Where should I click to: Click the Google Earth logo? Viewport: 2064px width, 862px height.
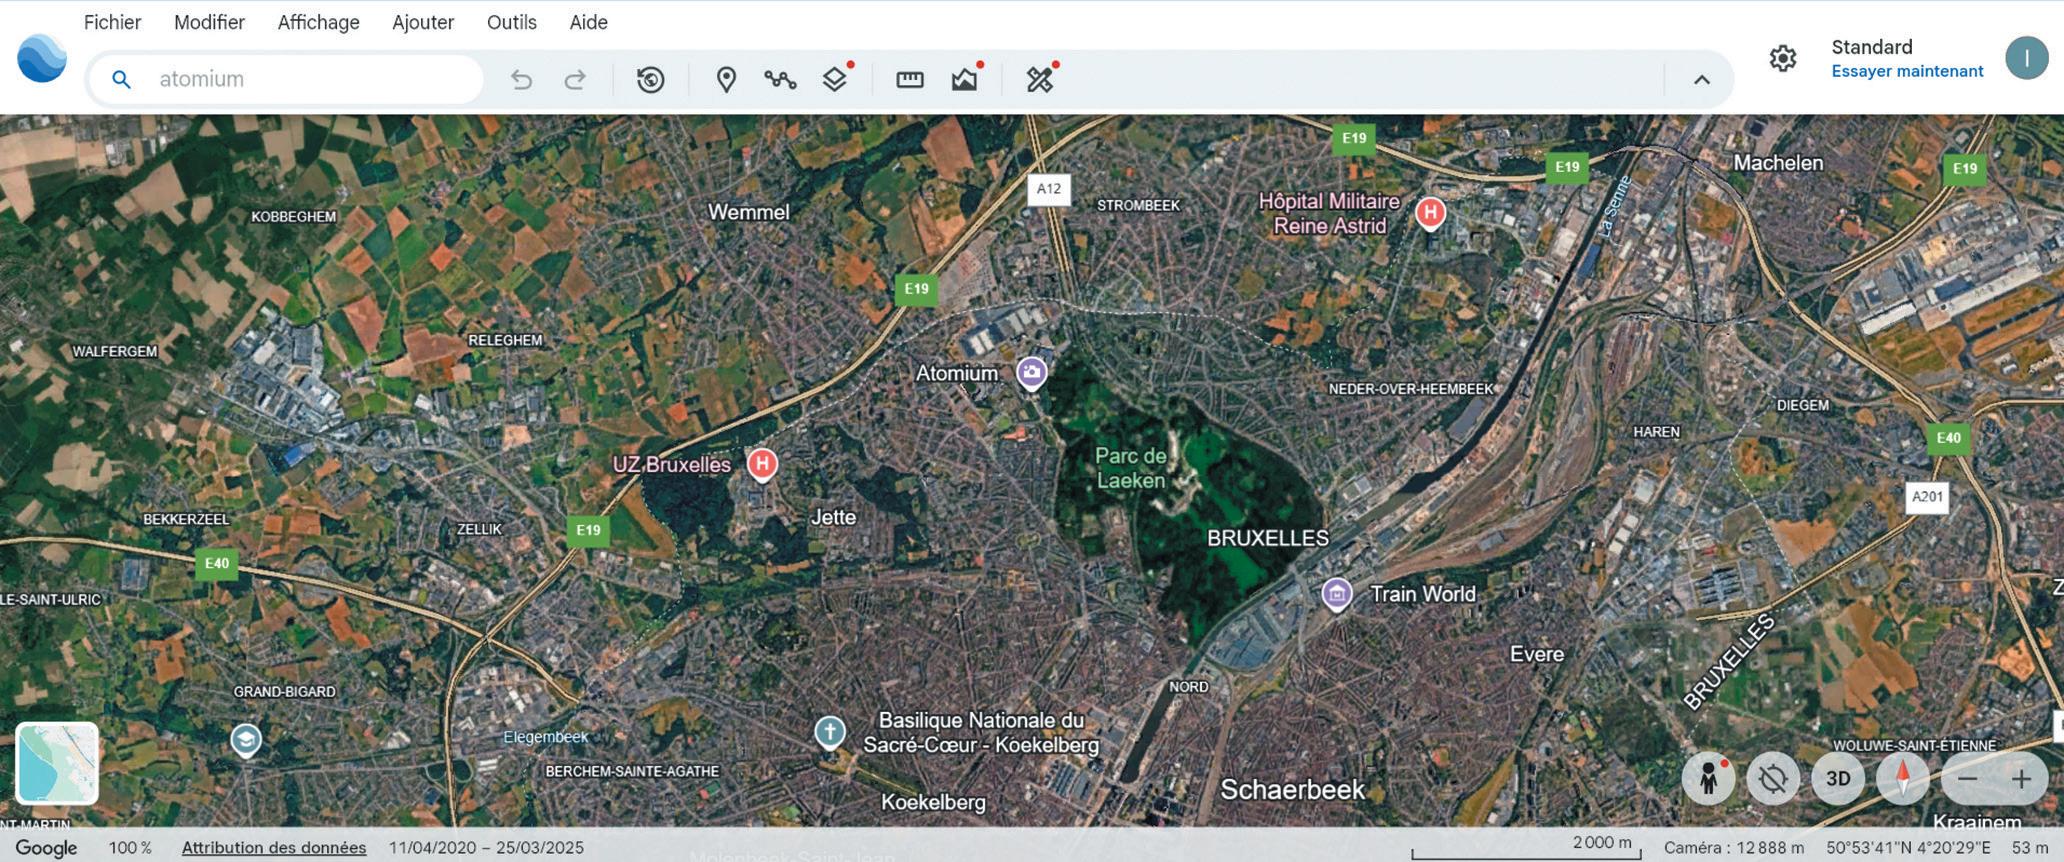[42, 58]
